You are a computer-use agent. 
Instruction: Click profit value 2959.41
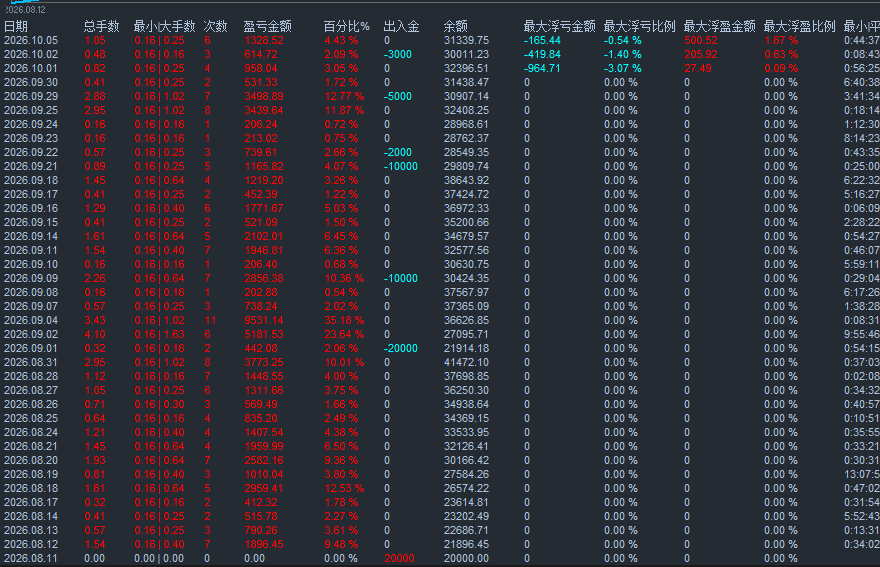(x=264, y=488)
